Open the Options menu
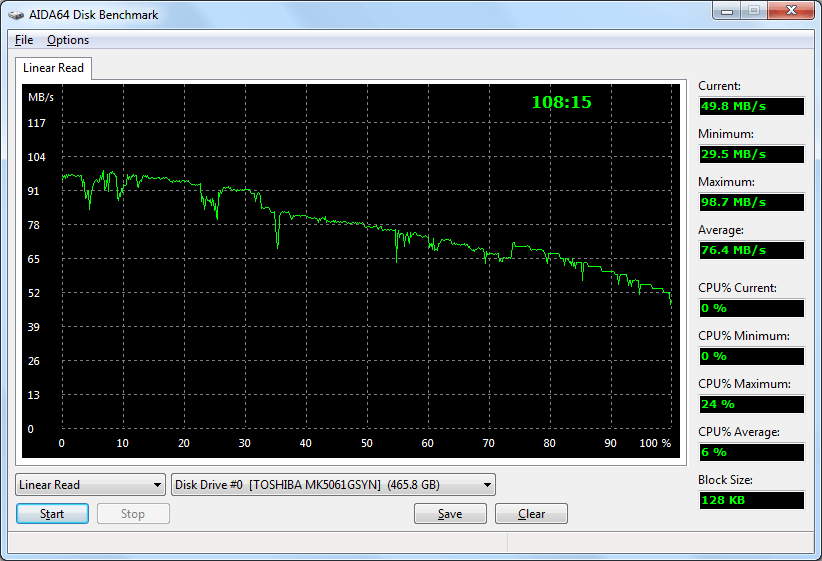 tap(68, 40)
